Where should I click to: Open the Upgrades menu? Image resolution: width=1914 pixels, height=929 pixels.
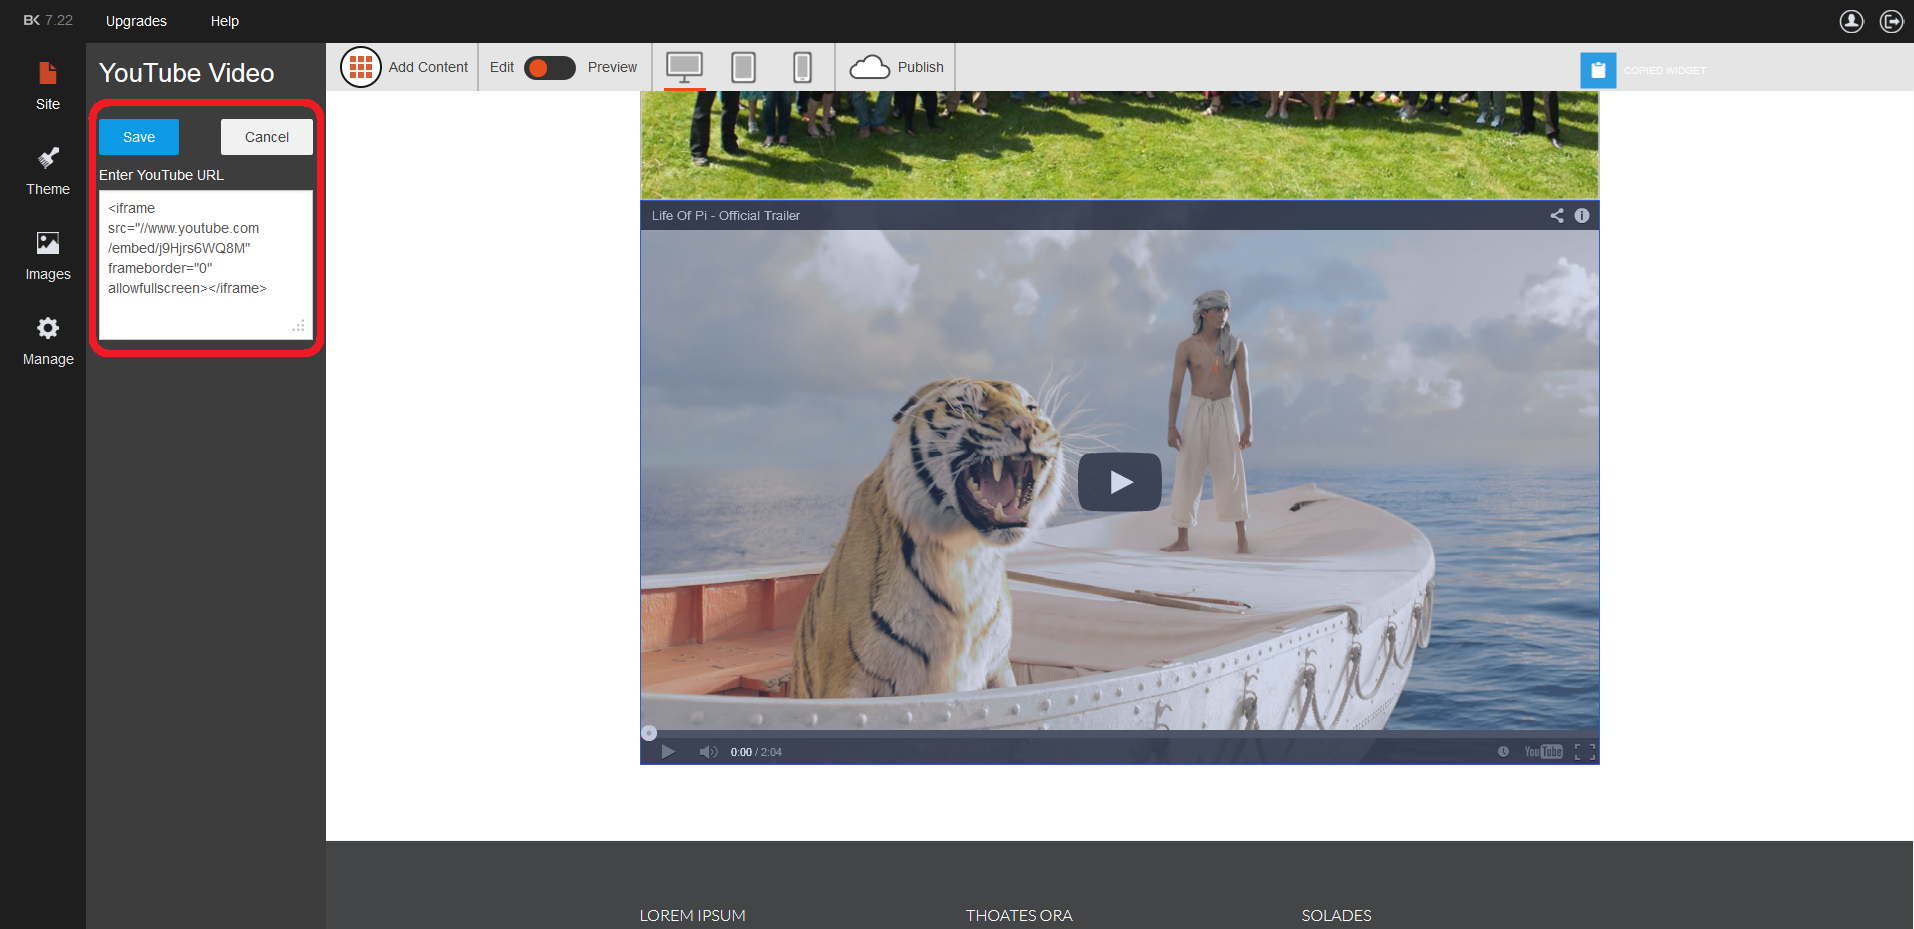click(136, 21)
